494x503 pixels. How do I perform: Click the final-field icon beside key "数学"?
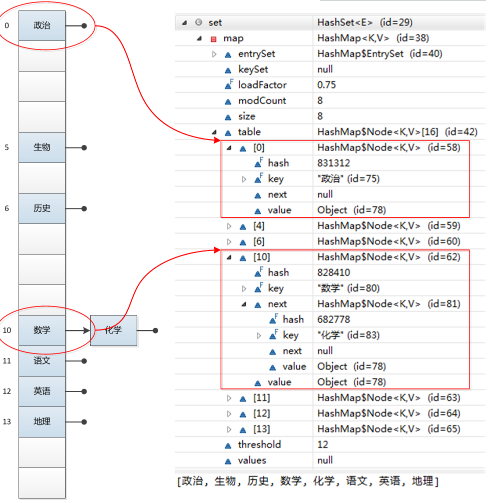pyautogui.click(x=259, y=288)
